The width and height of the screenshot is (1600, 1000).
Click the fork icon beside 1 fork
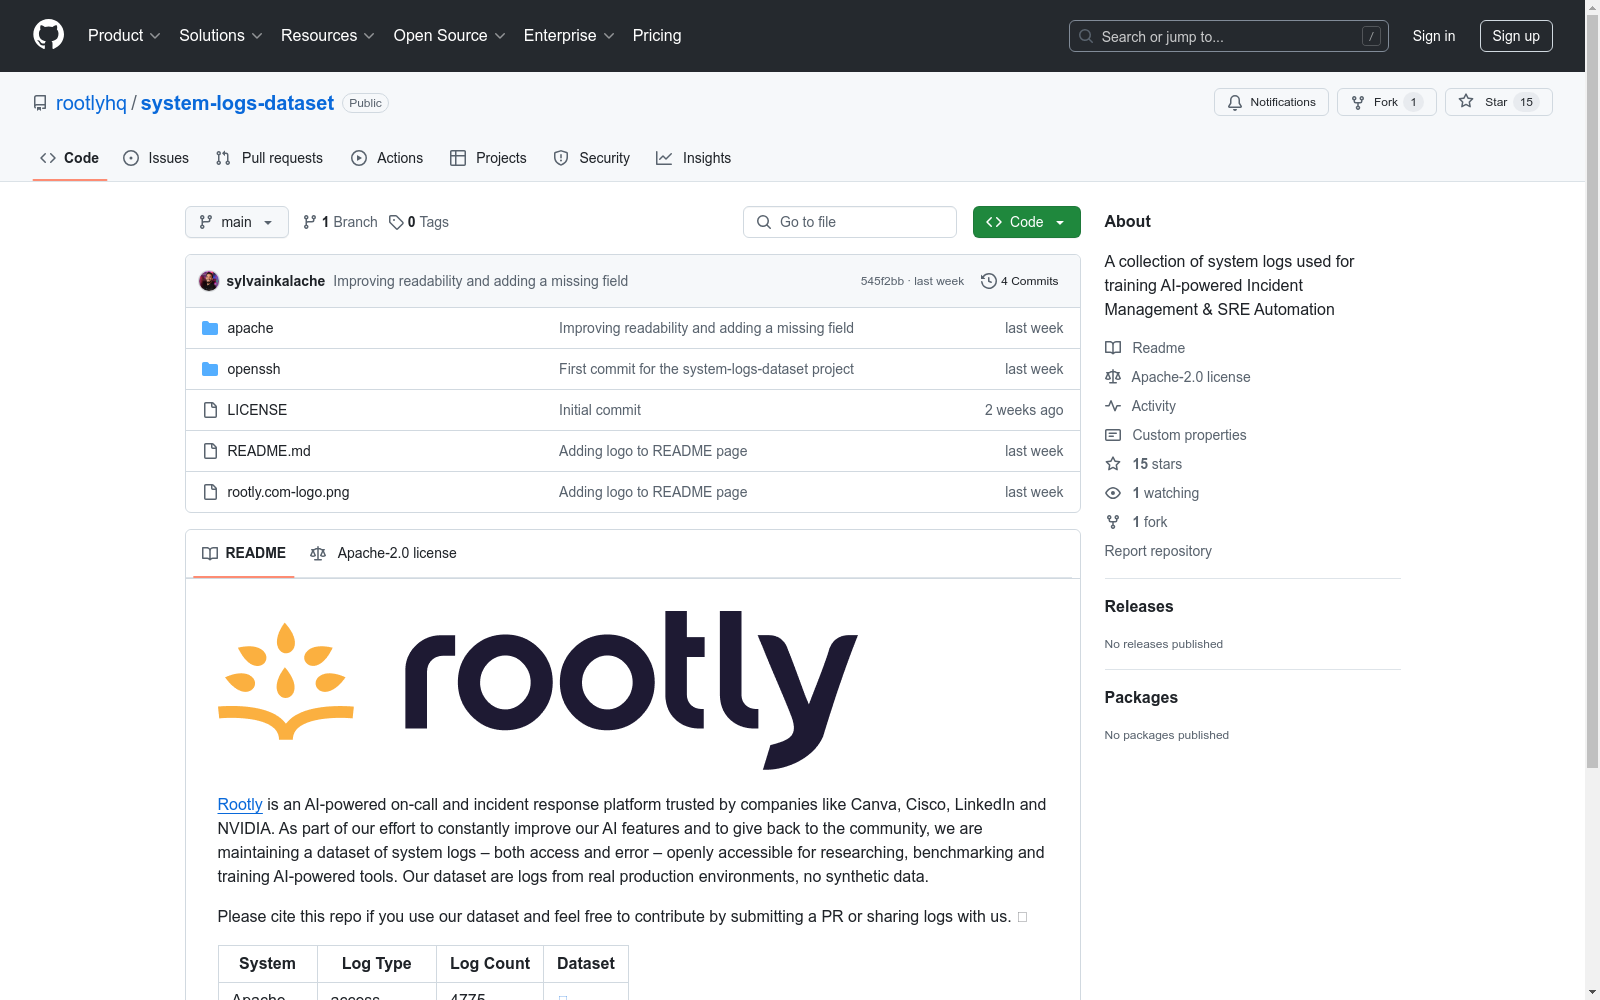click(1113, 522)
